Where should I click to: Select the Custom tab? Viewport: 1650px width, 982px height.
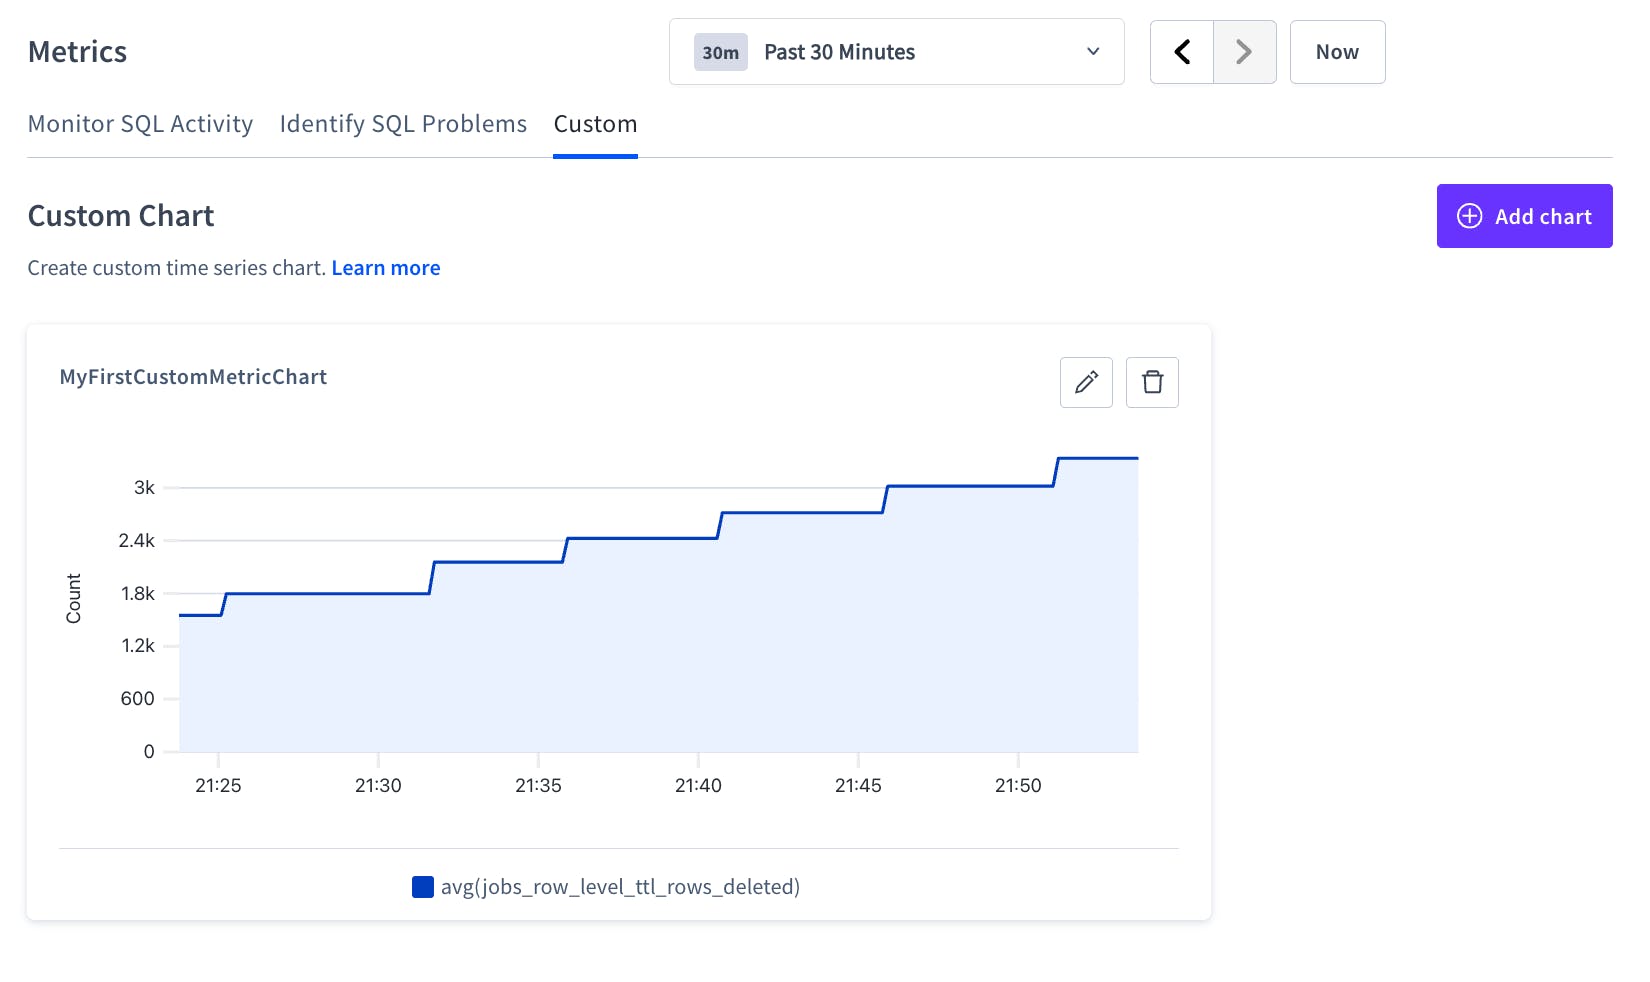point(595,123)
